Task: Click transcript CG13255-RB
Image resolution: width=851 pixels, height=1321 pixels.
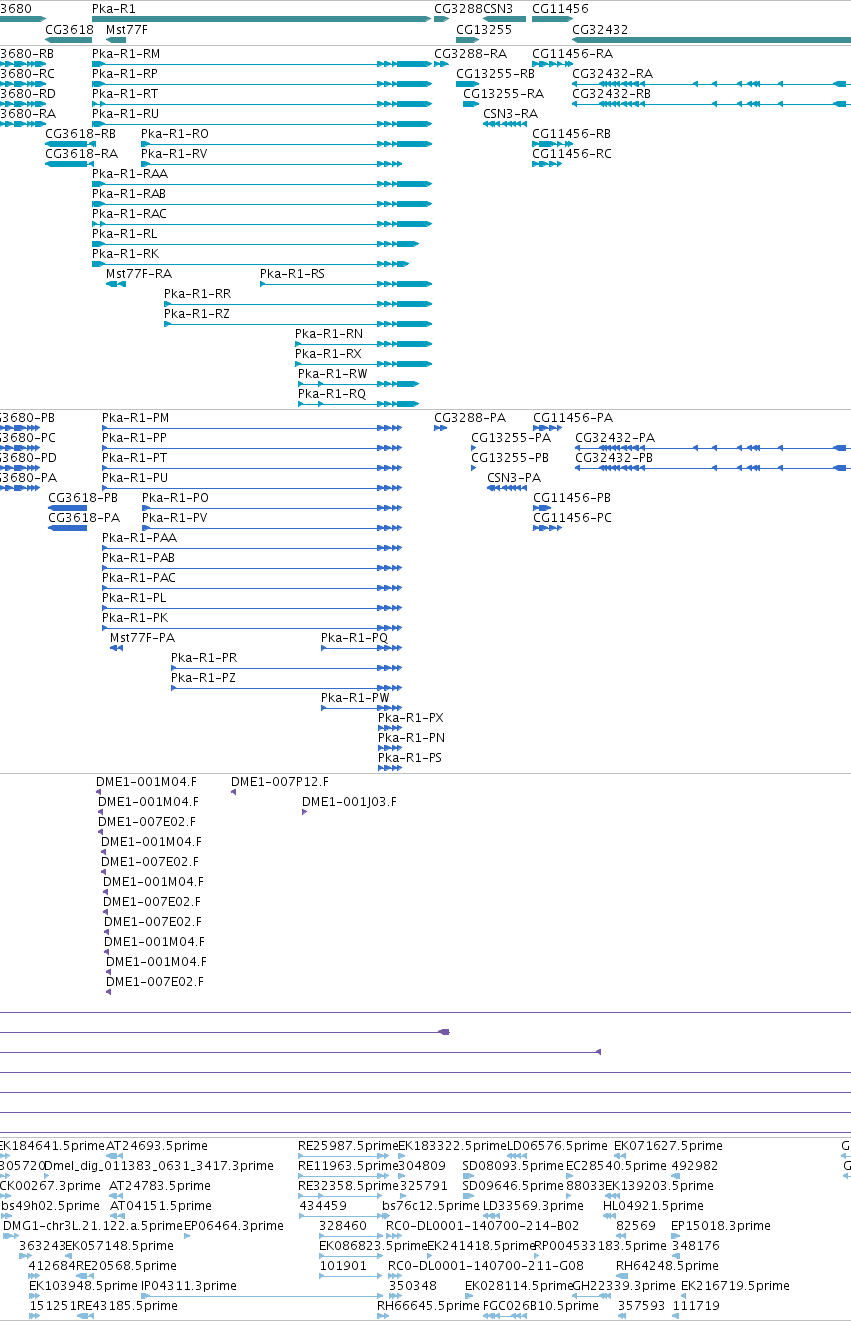Action: click(x=496, y=74)
